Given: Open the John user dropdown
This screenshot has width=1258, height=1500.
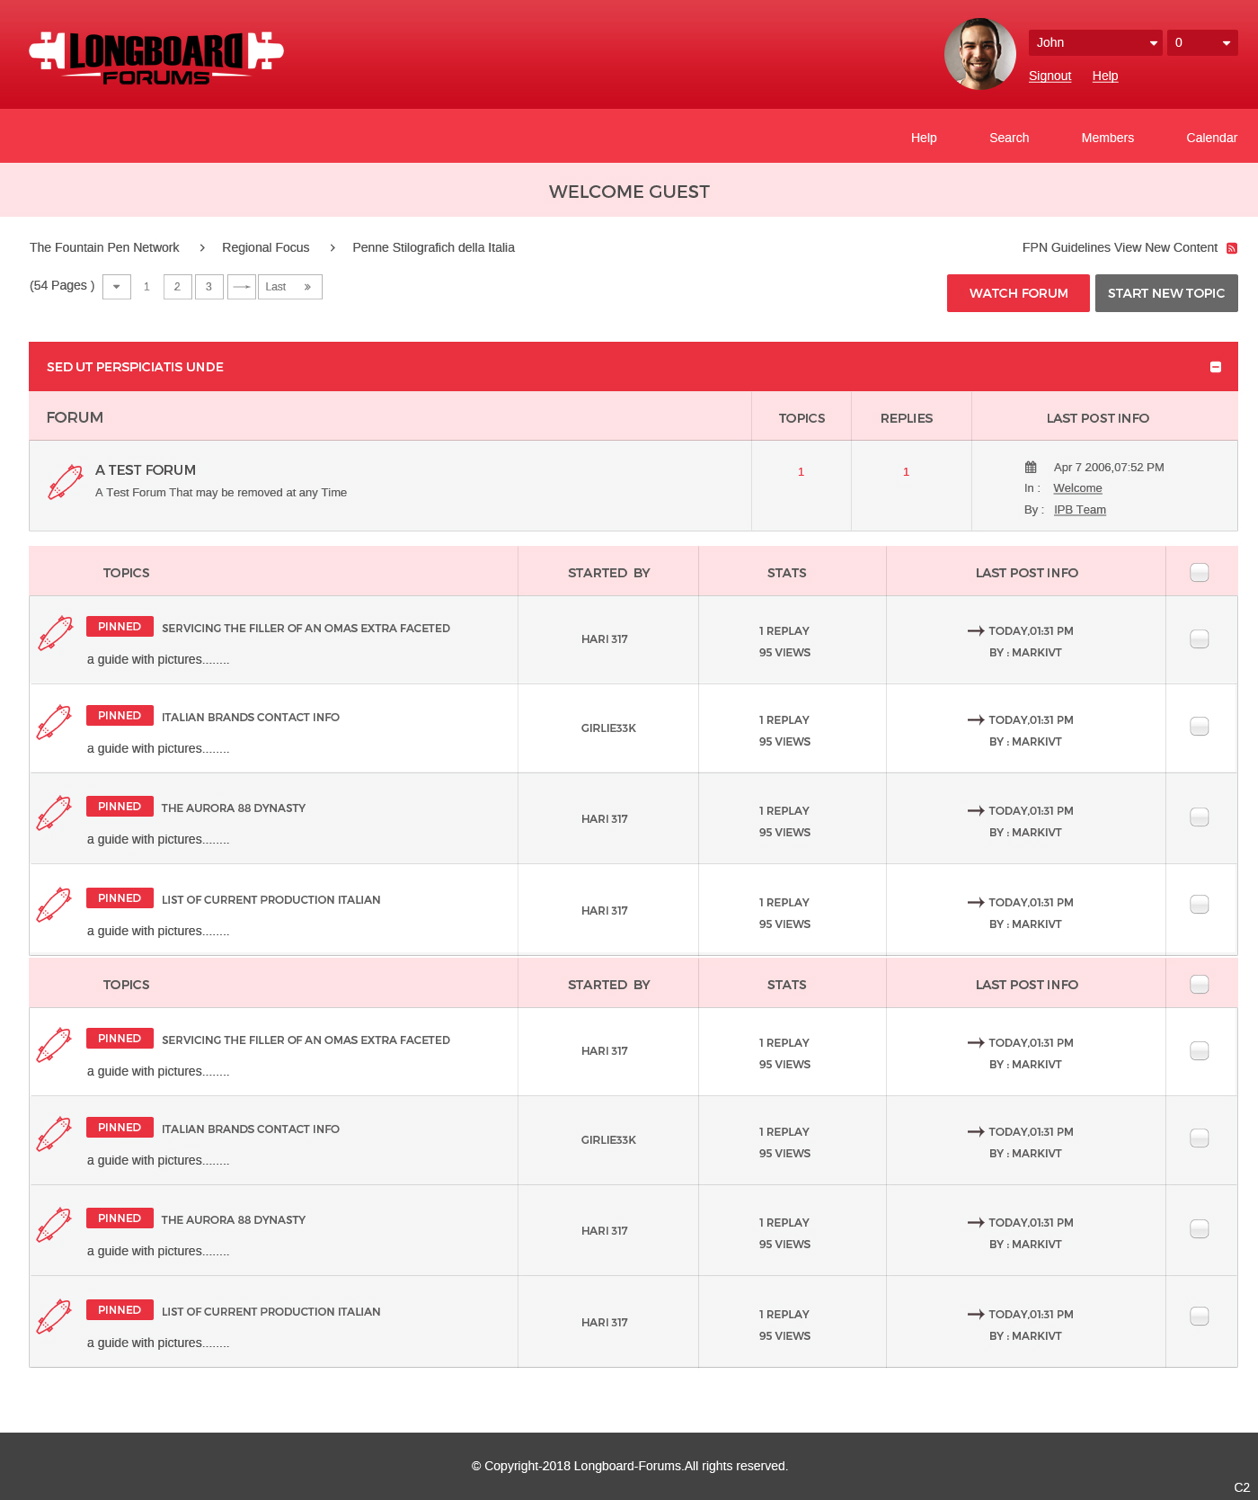Looking at the screenshot, I should click(1095, 43).
